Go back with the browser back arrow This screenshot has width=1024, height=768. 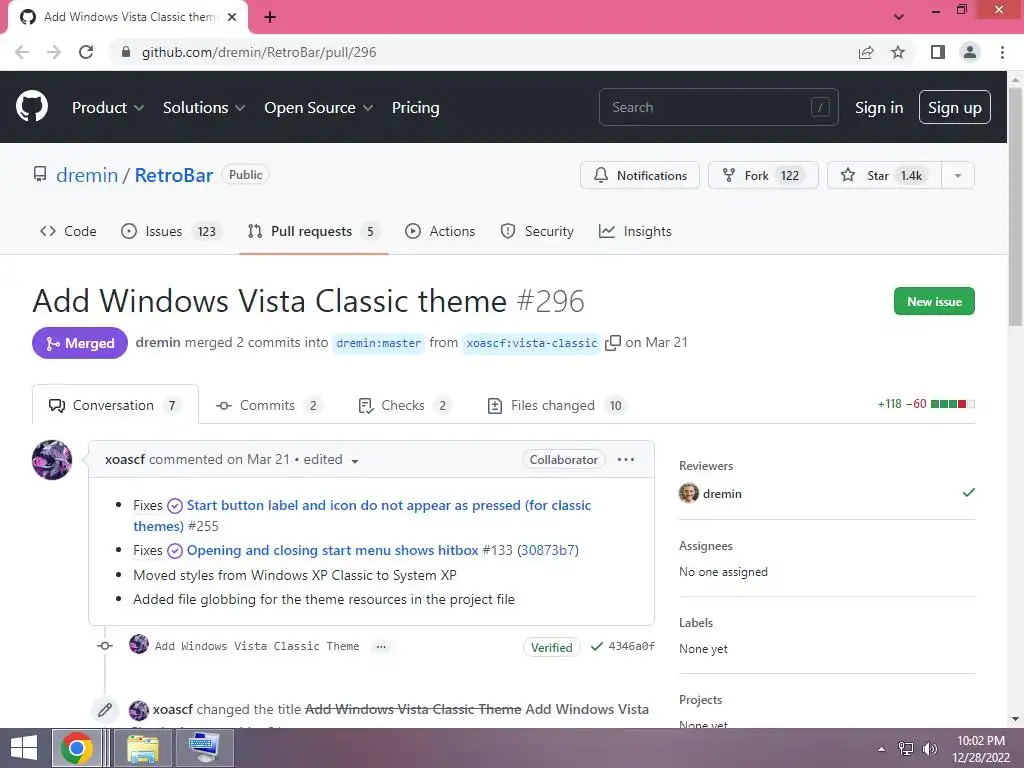(22, 52)
